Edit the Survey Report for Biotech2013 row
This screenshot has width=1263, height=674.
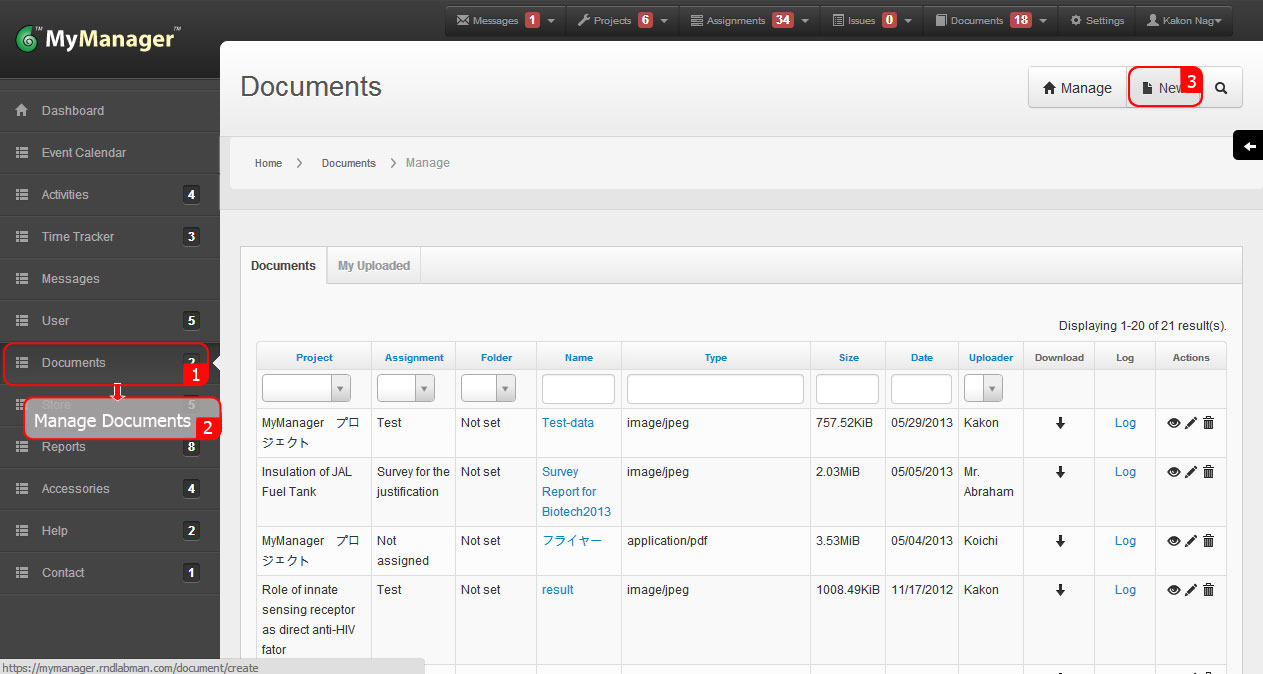[x=1191, y=472]
